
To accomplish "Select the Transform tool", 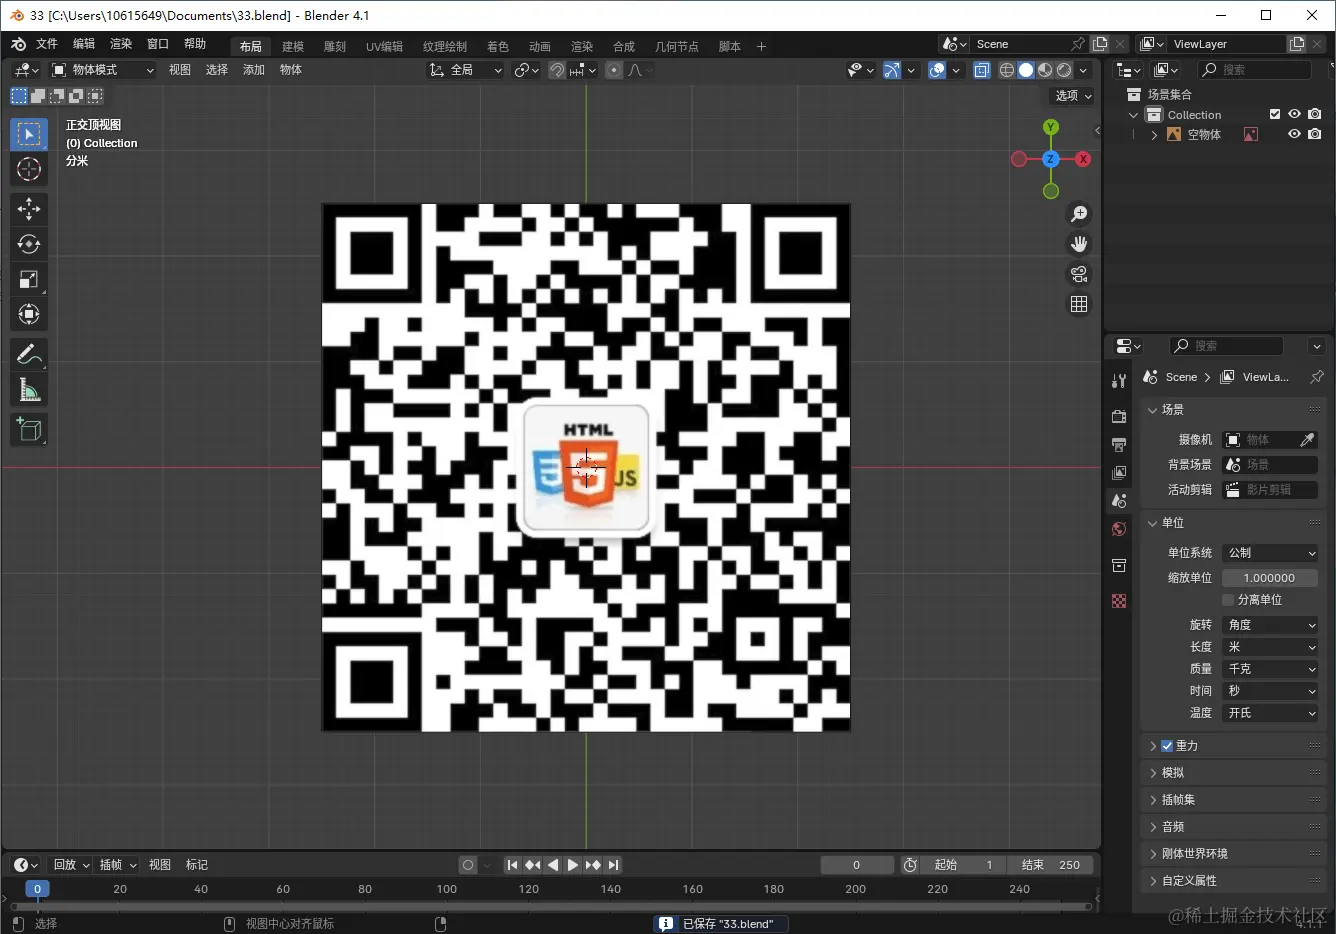I will 29,314.
